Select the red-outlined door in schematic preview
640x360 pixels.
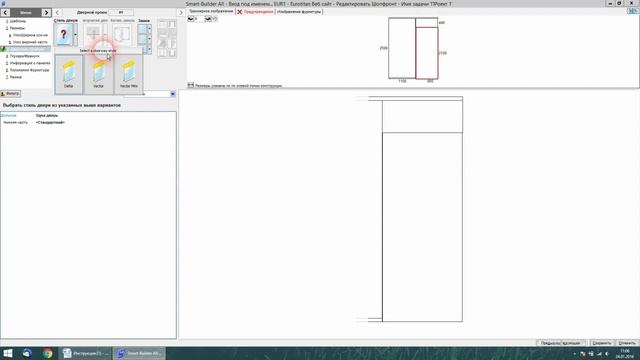(427, 53)
